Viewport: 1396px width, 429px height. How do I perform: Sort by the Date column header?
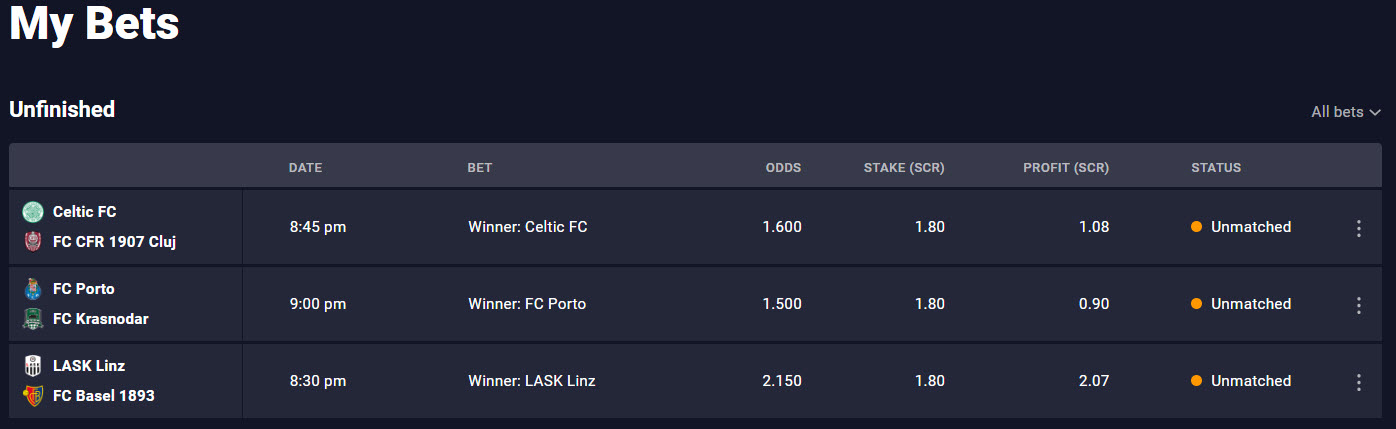click(305, 168)
